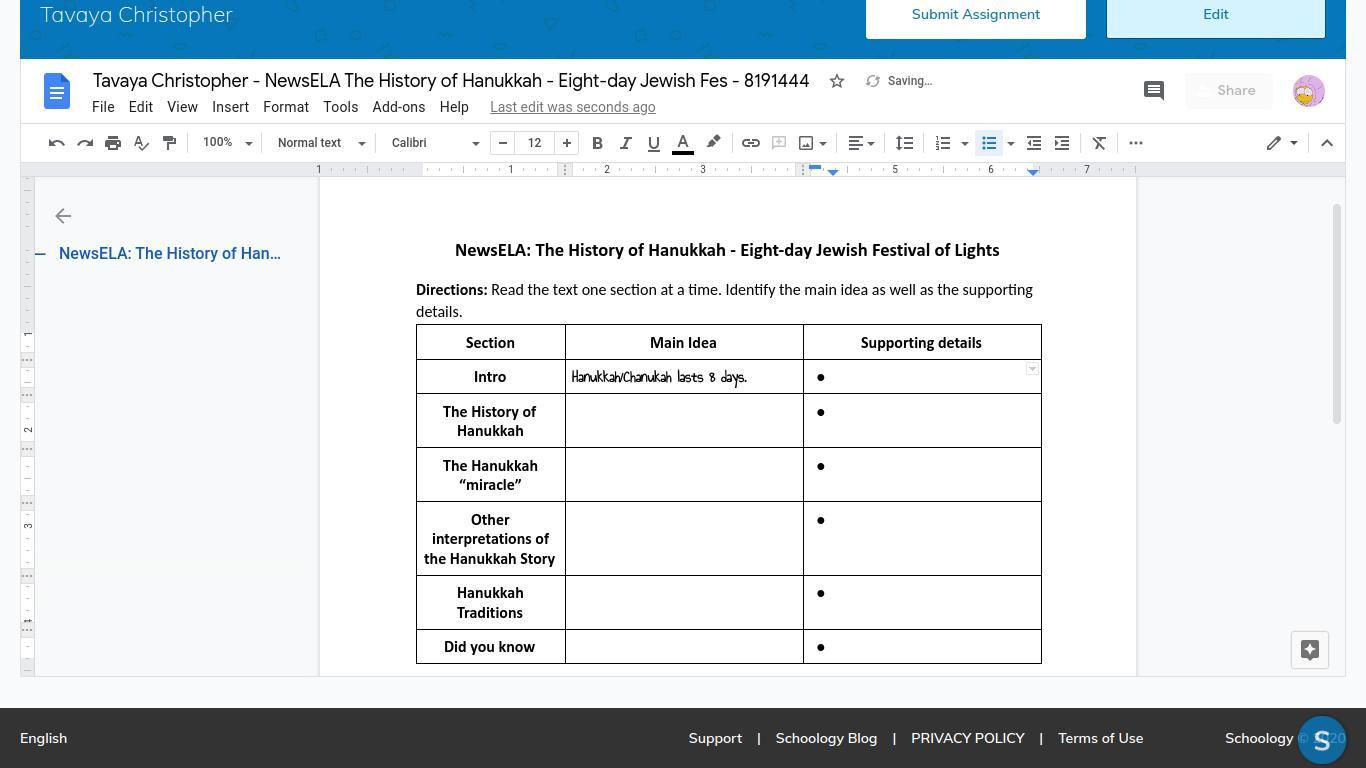
Task: Open the Format menu
Action: pyautogui.click(x=286, y=107)
